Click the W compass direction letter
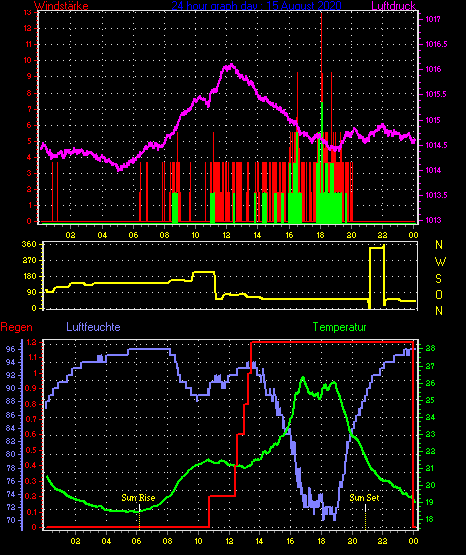 [x=440, y=262]
